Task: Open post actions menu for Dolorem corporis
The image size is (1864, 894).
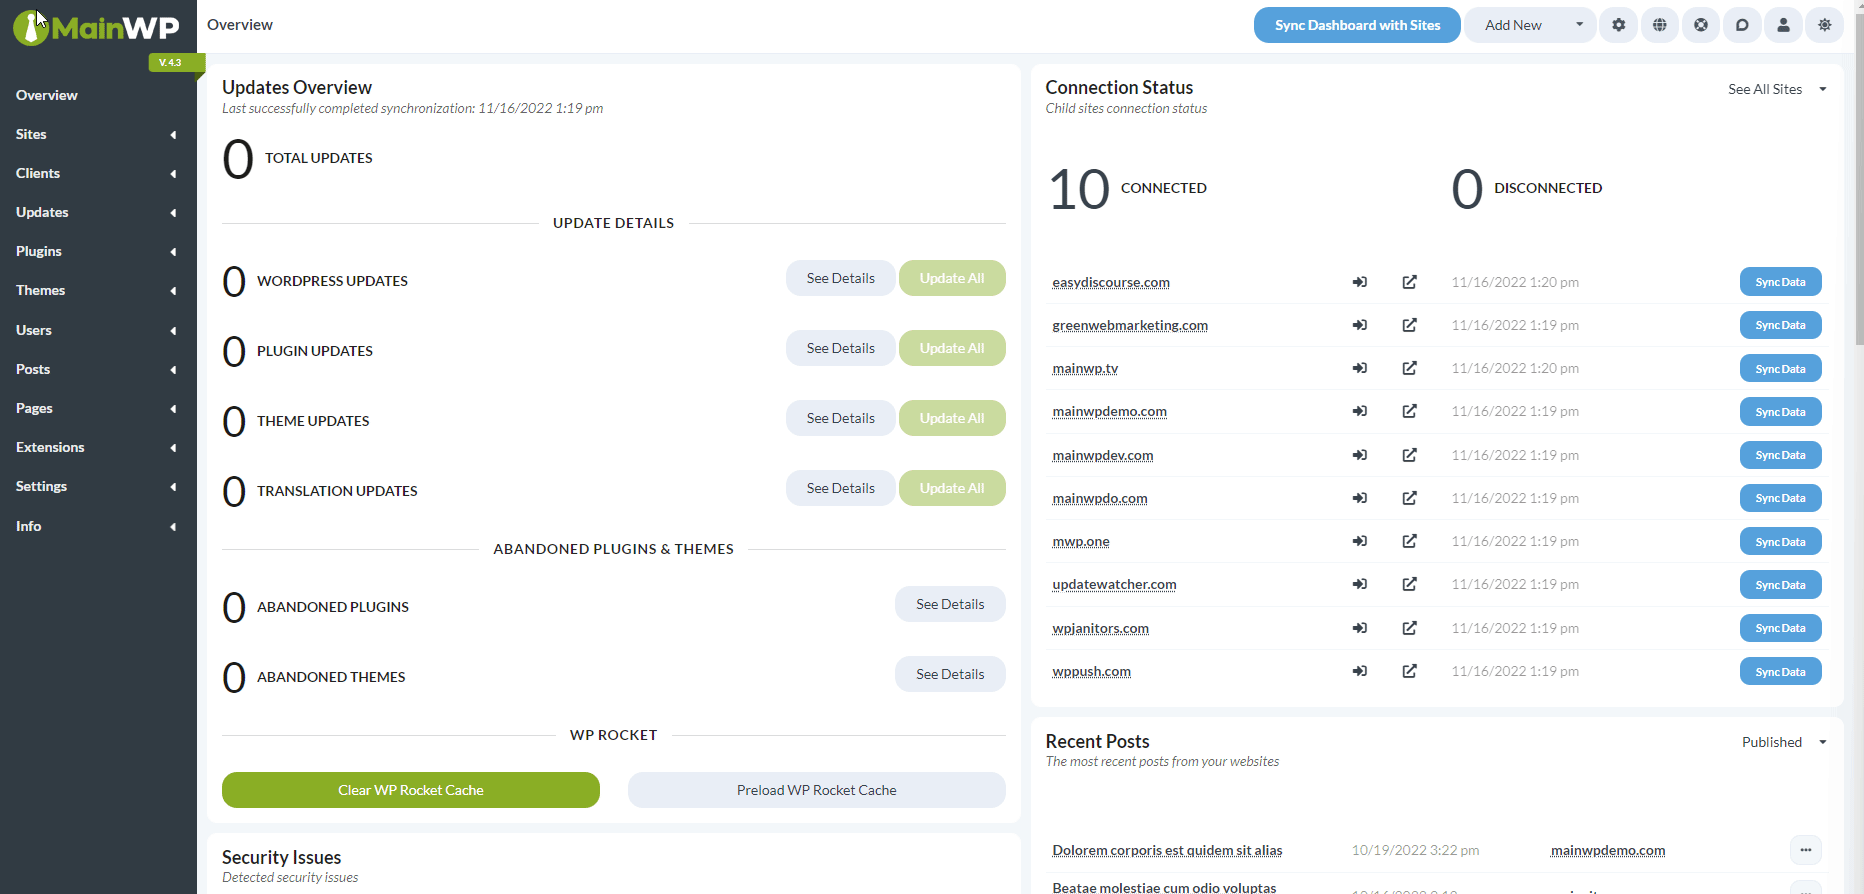Action: coord(1805,850)
